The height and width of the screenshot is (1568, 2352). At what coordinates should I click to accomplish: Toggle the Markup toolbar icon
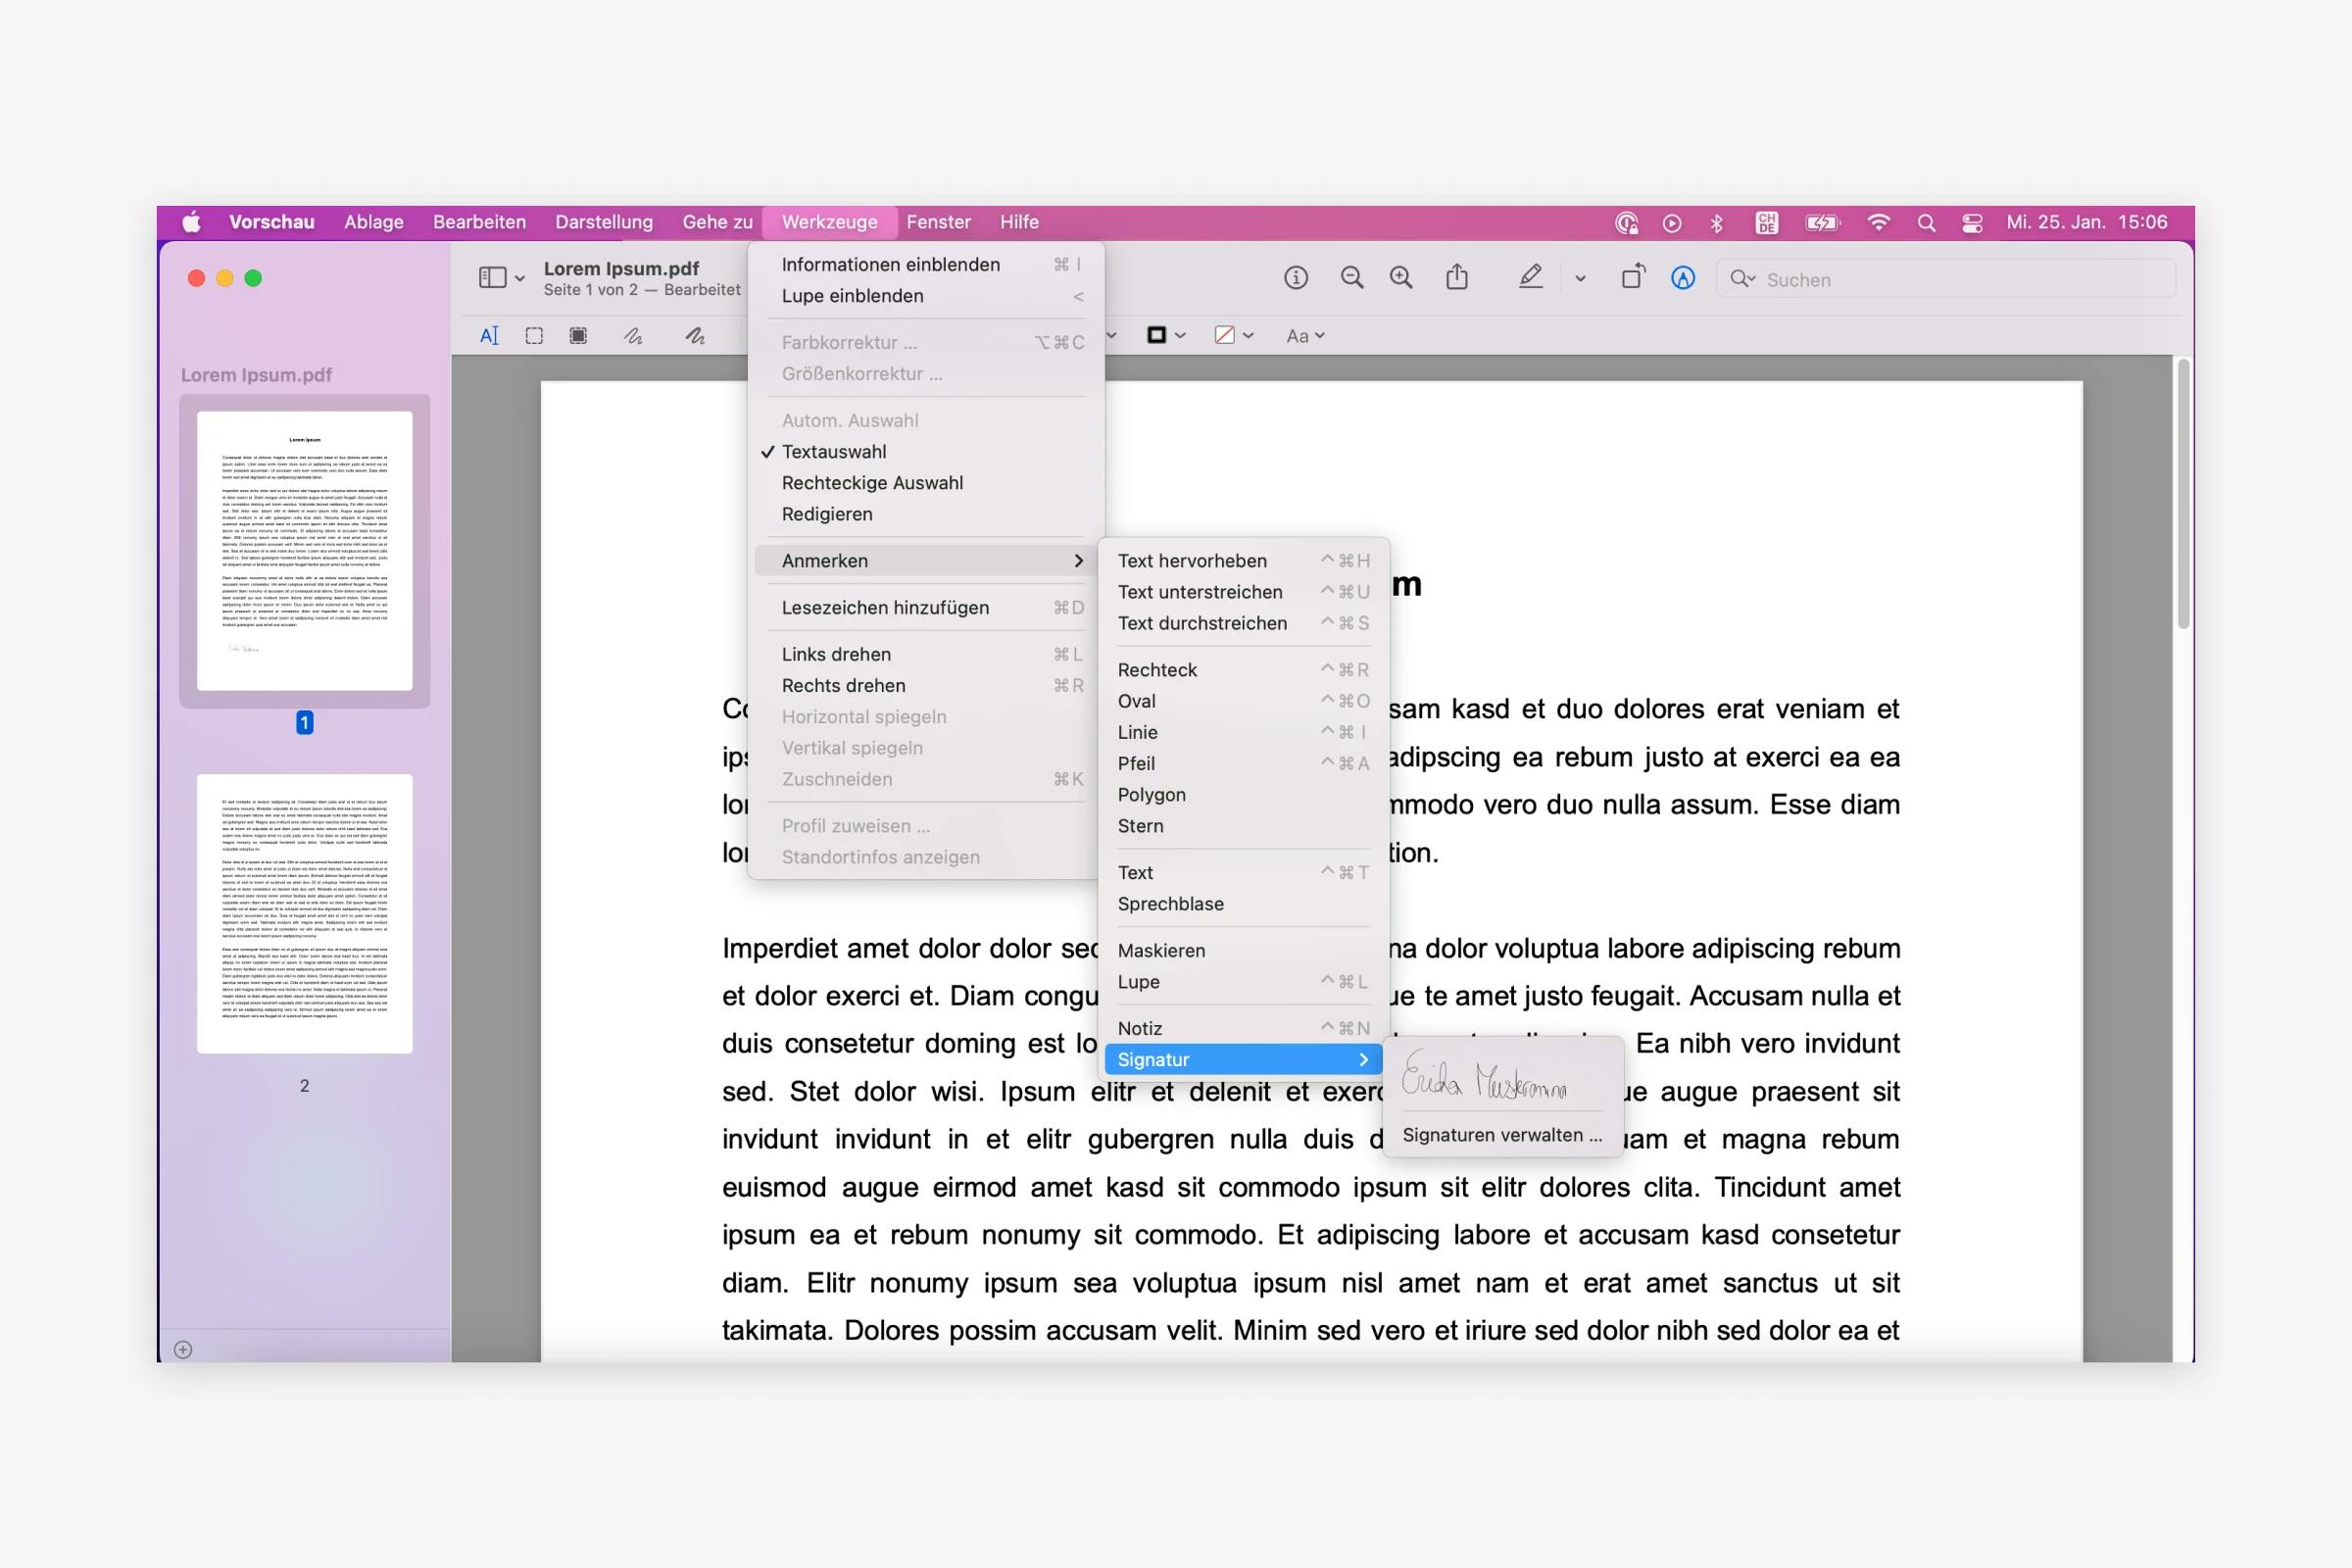click(1683, 278)
